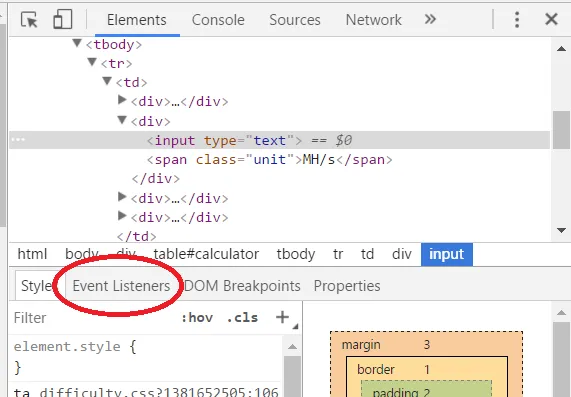Image resolution: width=571 pixels, height=397 pixels.
Task: Activate the inspect element picker icon
Action: tap(29, 19)
